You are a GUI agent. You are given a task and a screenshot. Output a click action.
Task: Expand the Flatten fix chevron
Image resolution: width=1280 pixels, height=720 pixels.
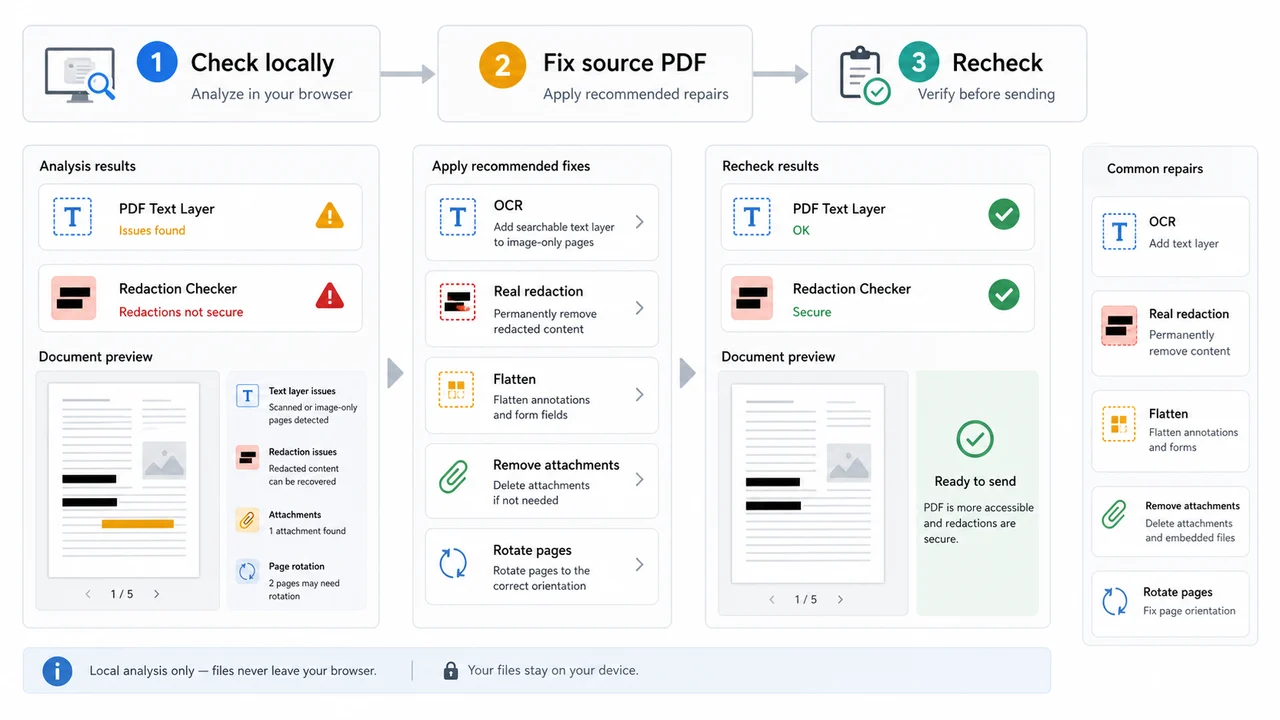tap(640, 395)
